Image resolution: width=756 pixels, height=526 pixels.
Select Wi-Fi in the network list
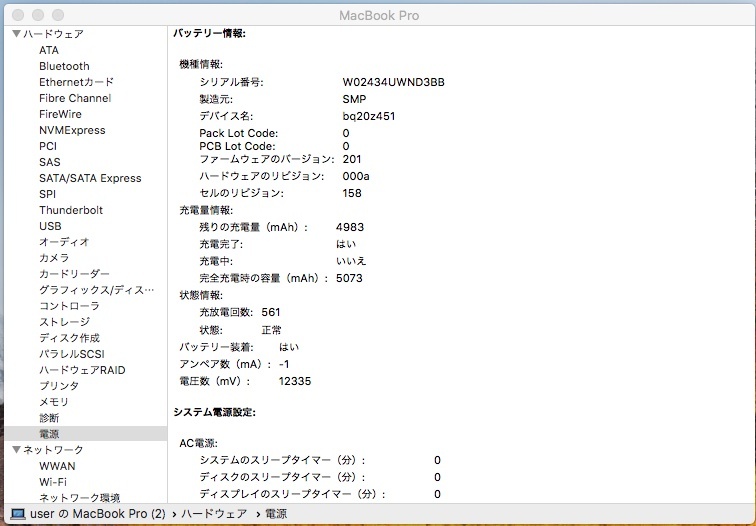click(x=53, y=482)
